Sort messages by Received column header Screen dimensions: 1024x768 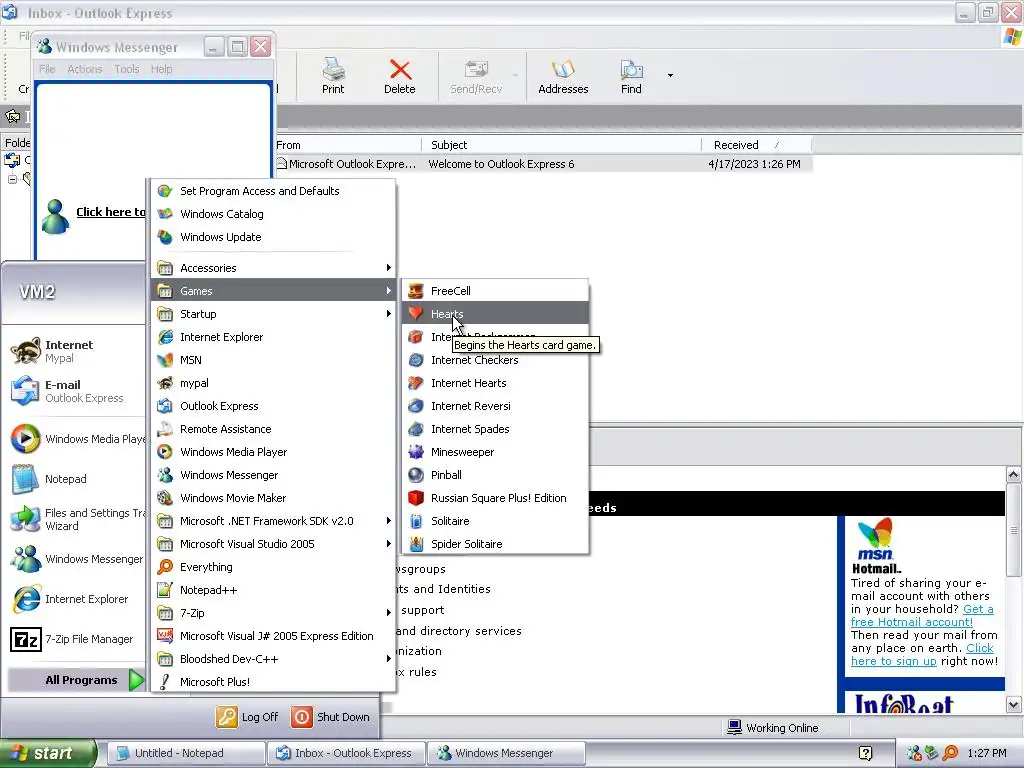[756, 145]
